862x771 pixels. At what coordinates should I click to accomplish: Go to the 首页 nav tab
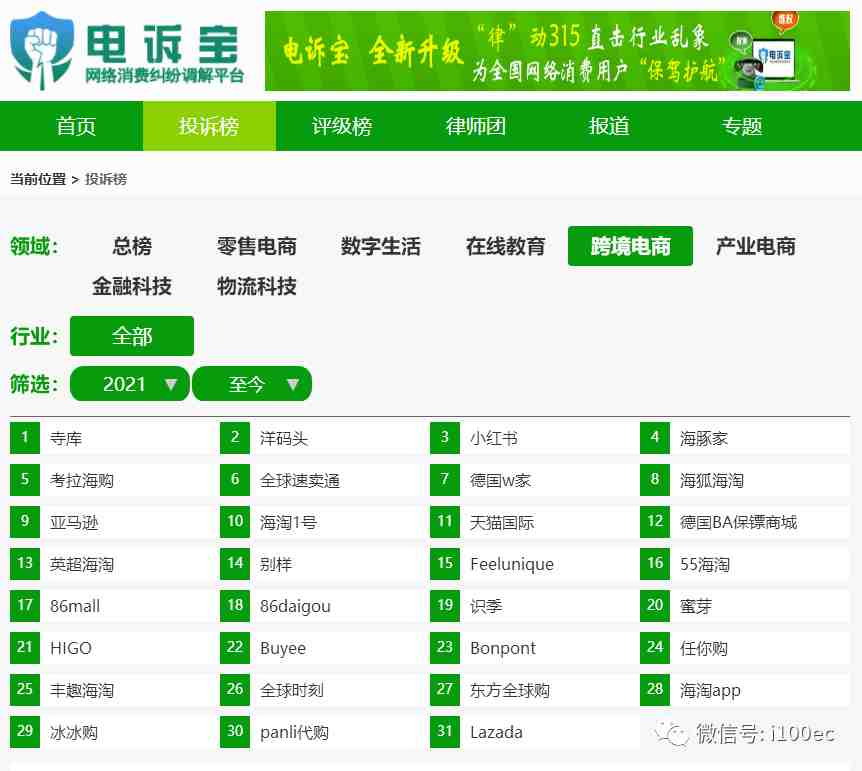click(76, 126)
